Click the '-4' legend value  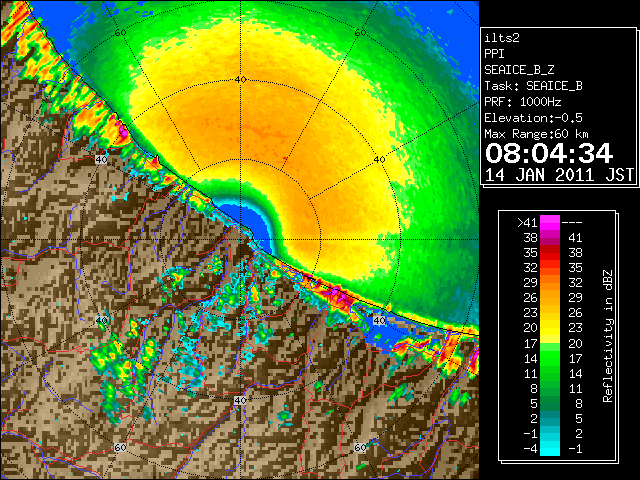(530, 449)
